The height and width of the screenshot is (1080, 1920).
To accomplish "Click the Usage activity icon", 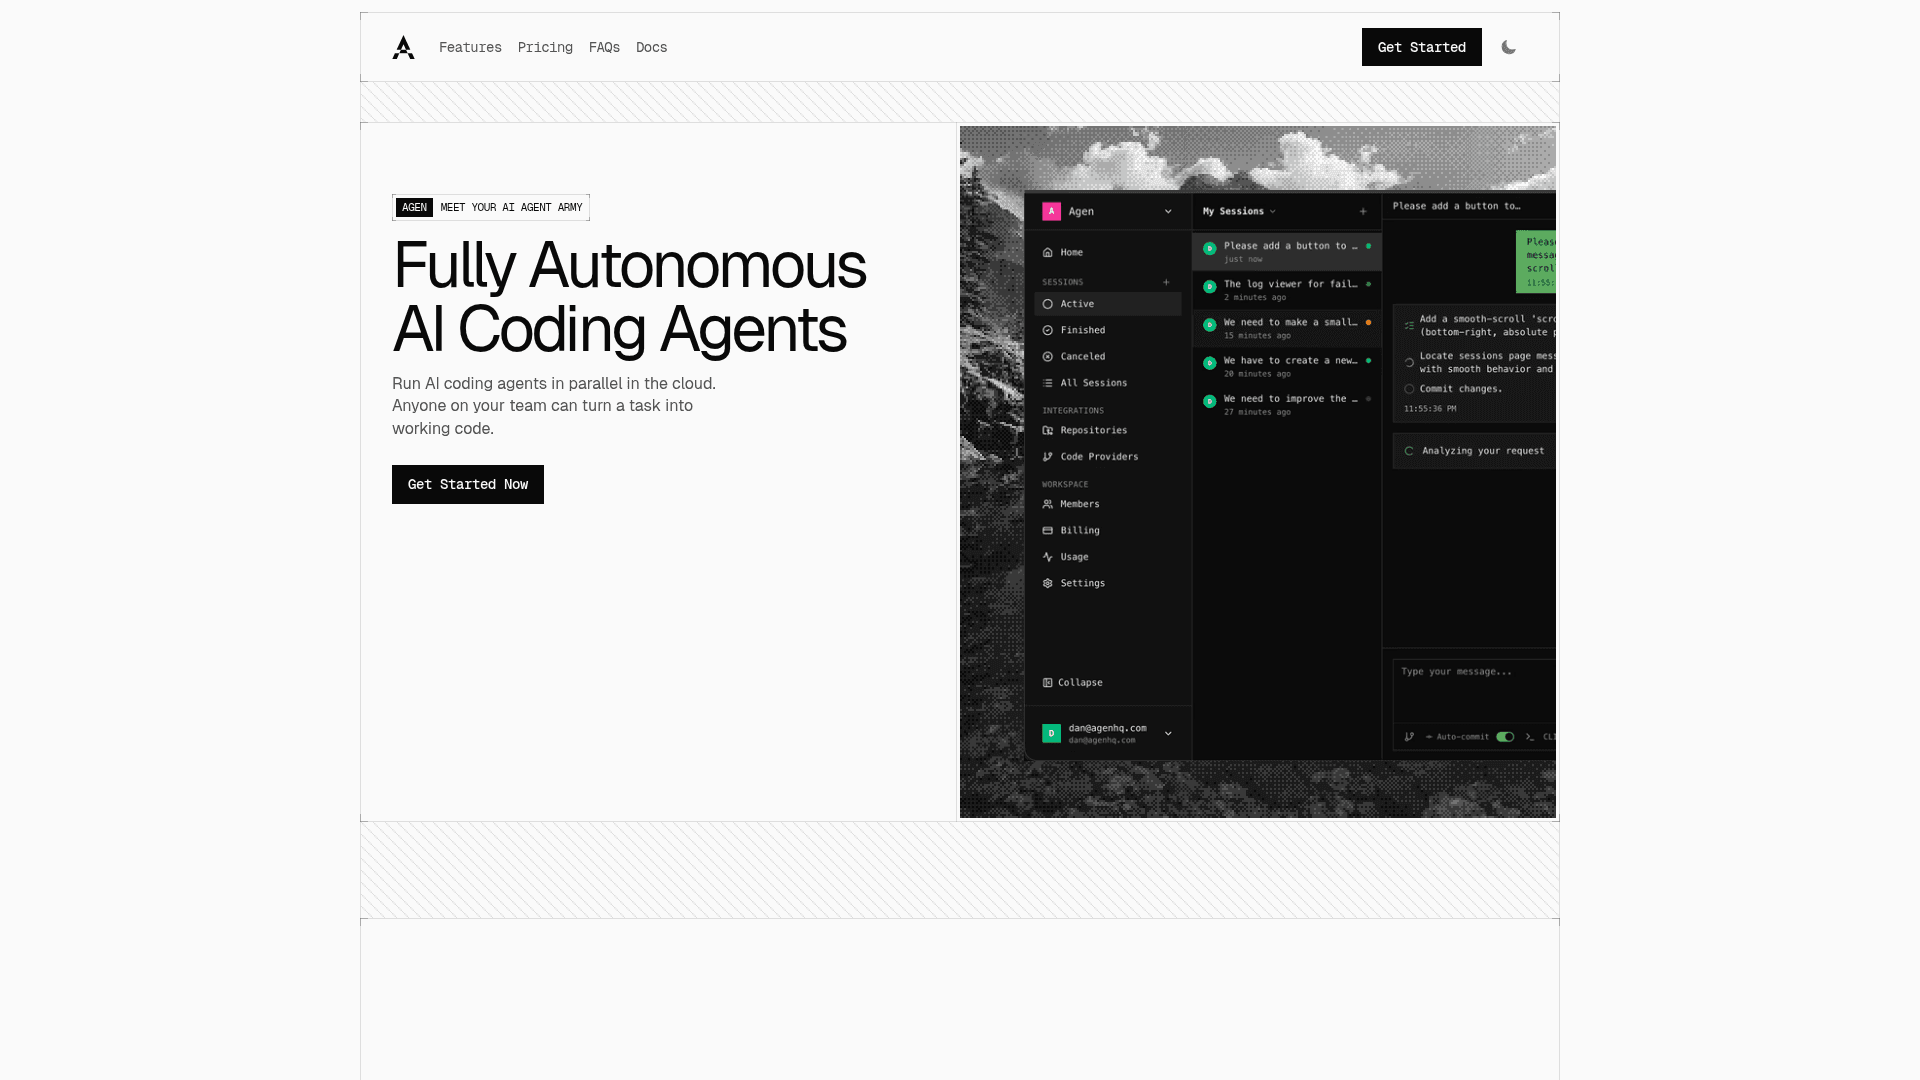I will point(1047,557).
